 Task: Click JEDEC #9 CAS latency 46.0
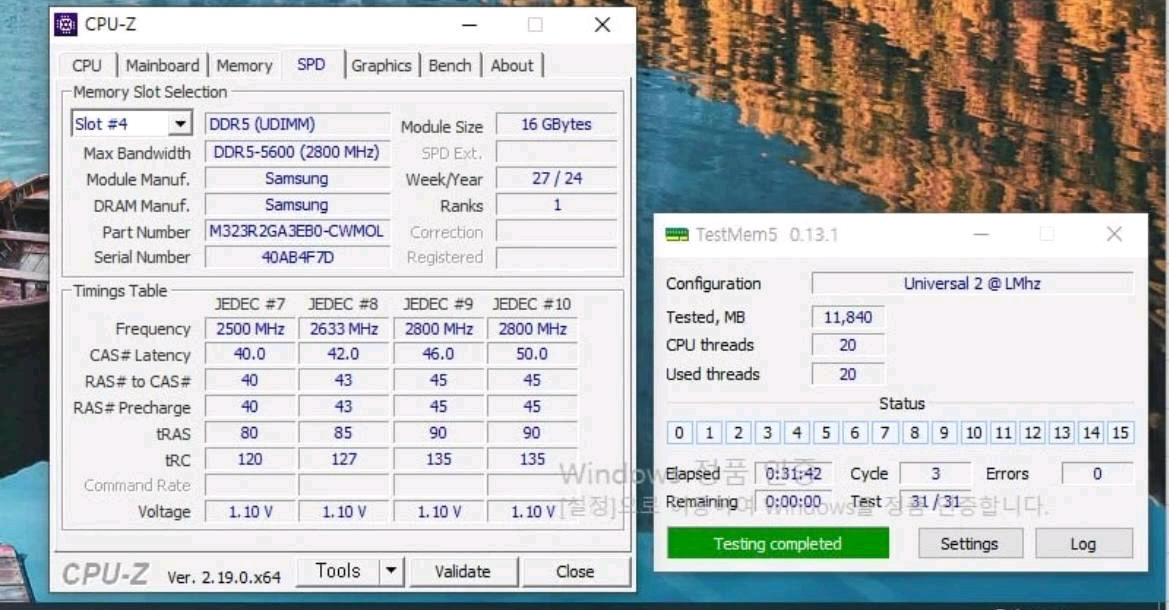[x=438, y=354]
